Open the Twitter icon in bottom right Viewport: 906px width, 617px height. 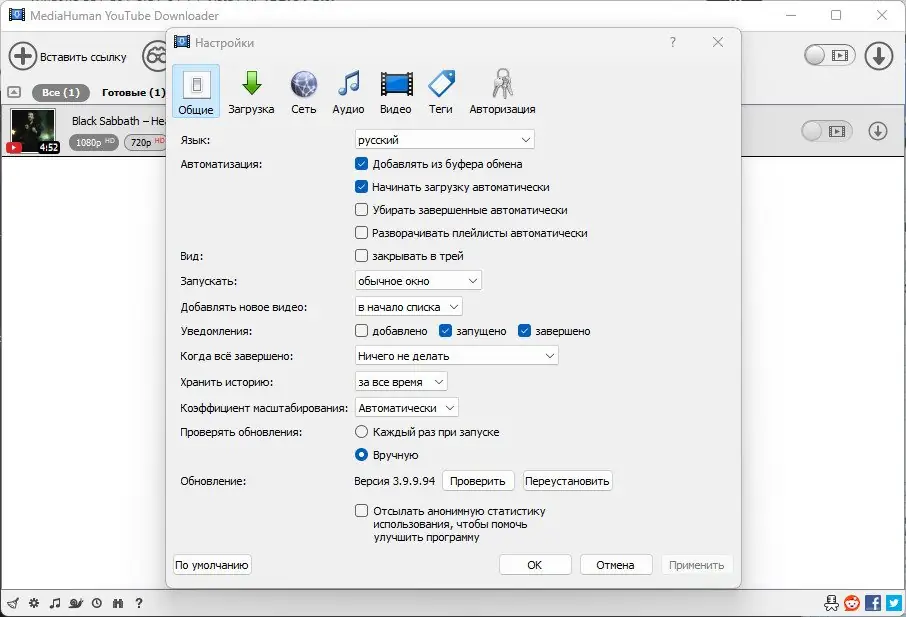[895, 603]
